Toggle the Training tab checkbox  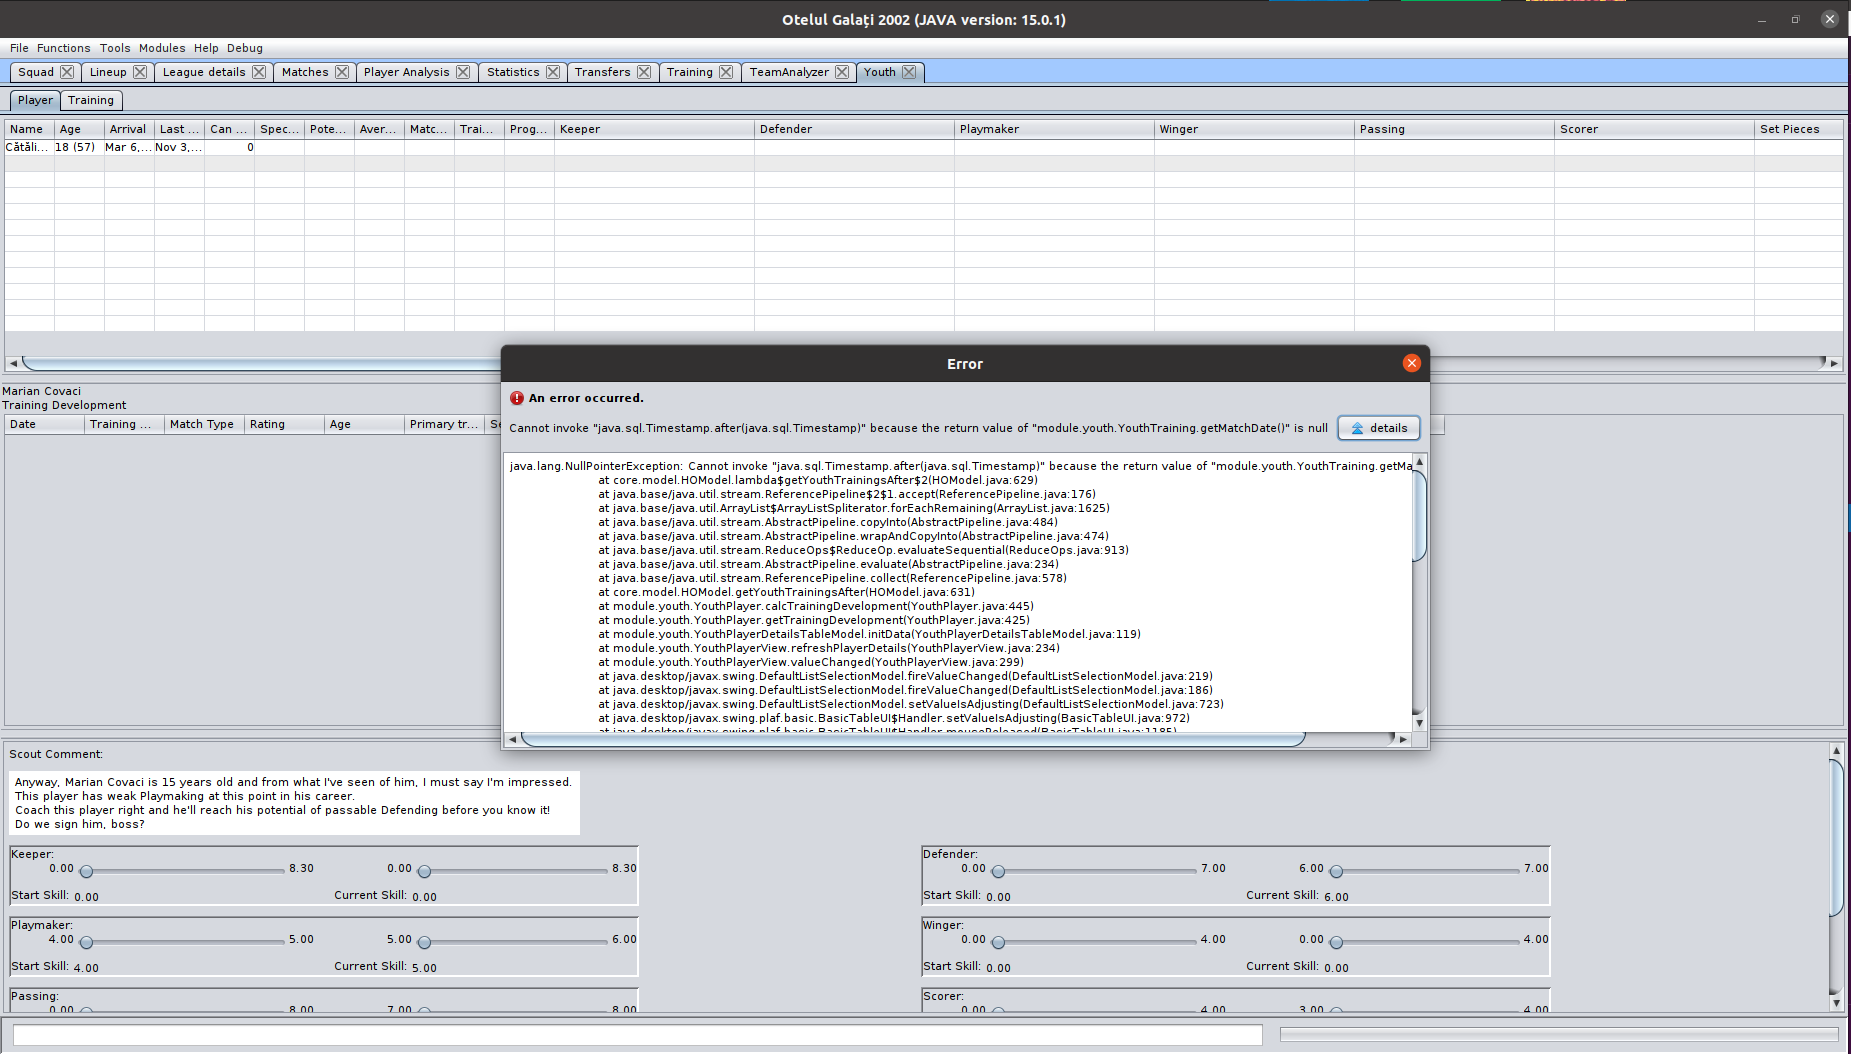pos(724,71)
